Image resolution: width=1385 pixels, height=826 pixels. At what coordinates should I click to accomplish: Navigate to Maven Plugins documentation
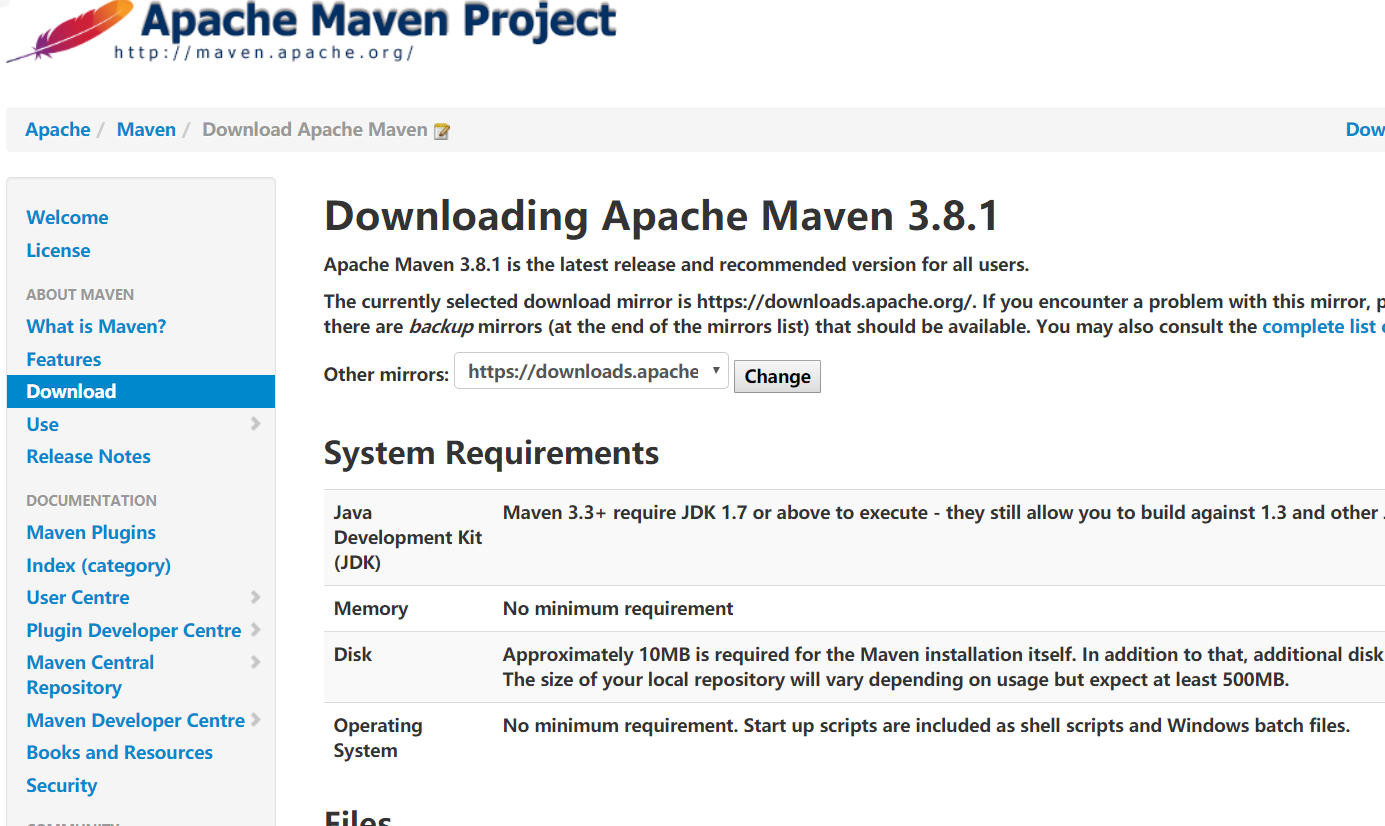tap(91, 532)
